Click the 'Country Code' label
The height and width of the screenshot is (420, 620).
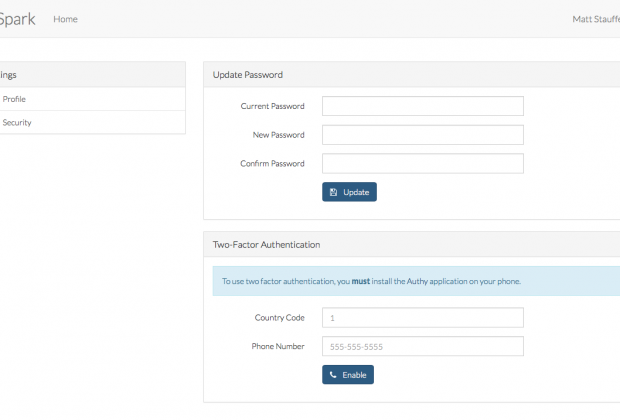[280, 318]
